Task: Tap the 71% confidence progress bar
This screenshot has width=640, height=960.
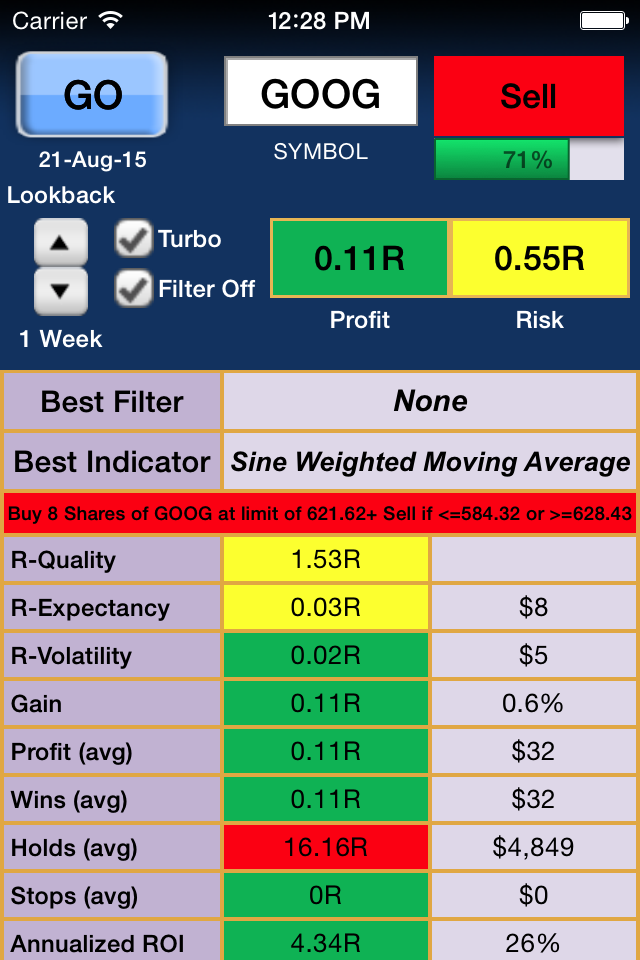Action: click(529, 160)
